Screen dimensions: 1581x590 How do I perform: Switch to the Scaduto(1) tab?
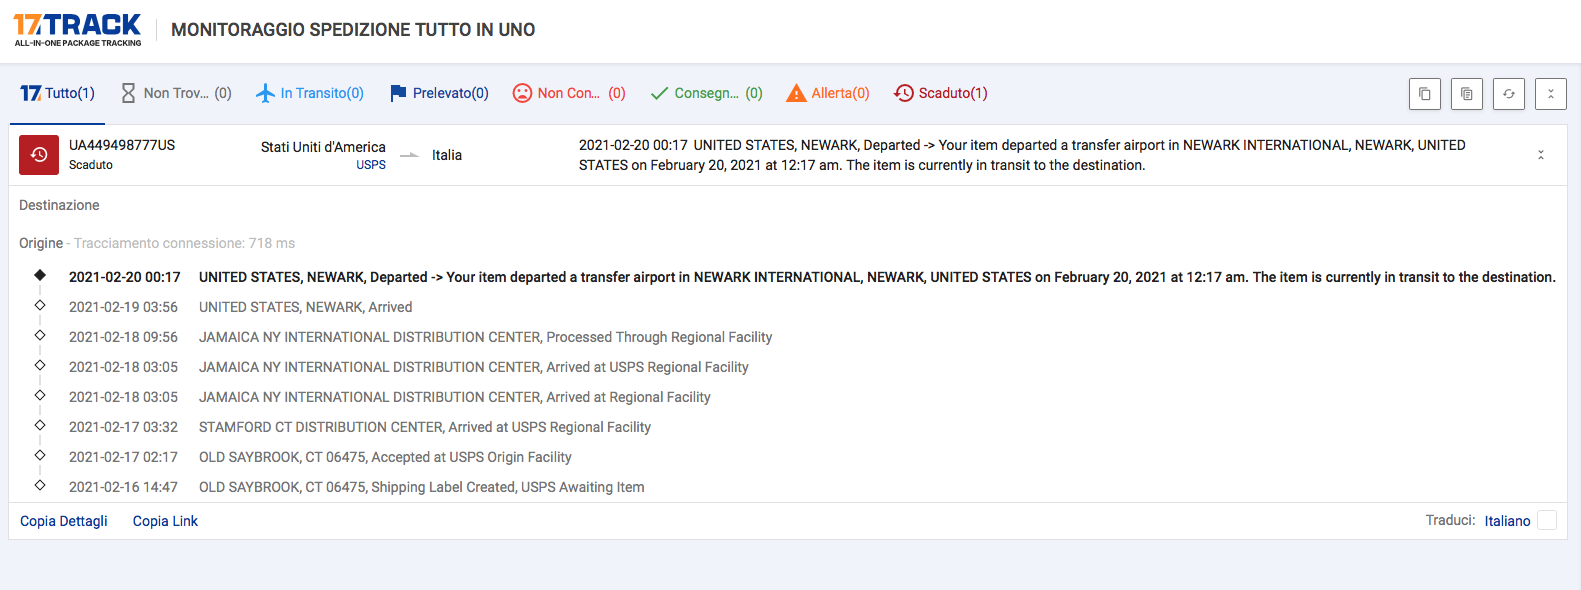(941, 93)
